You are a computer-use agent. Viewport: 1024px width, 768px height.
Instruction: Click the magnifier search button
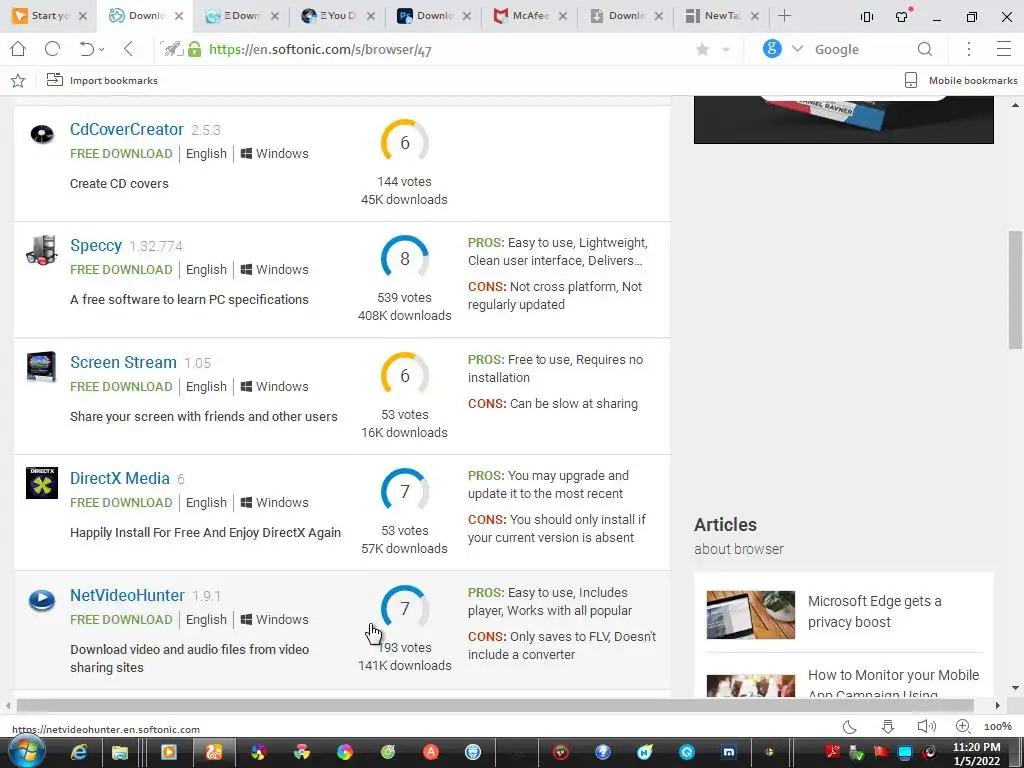pyautogui.click(x=925, y=50)
